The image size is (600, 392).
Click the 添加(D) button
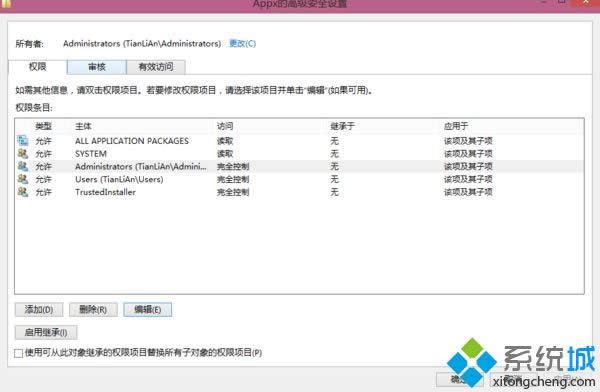tap(39, 309)
